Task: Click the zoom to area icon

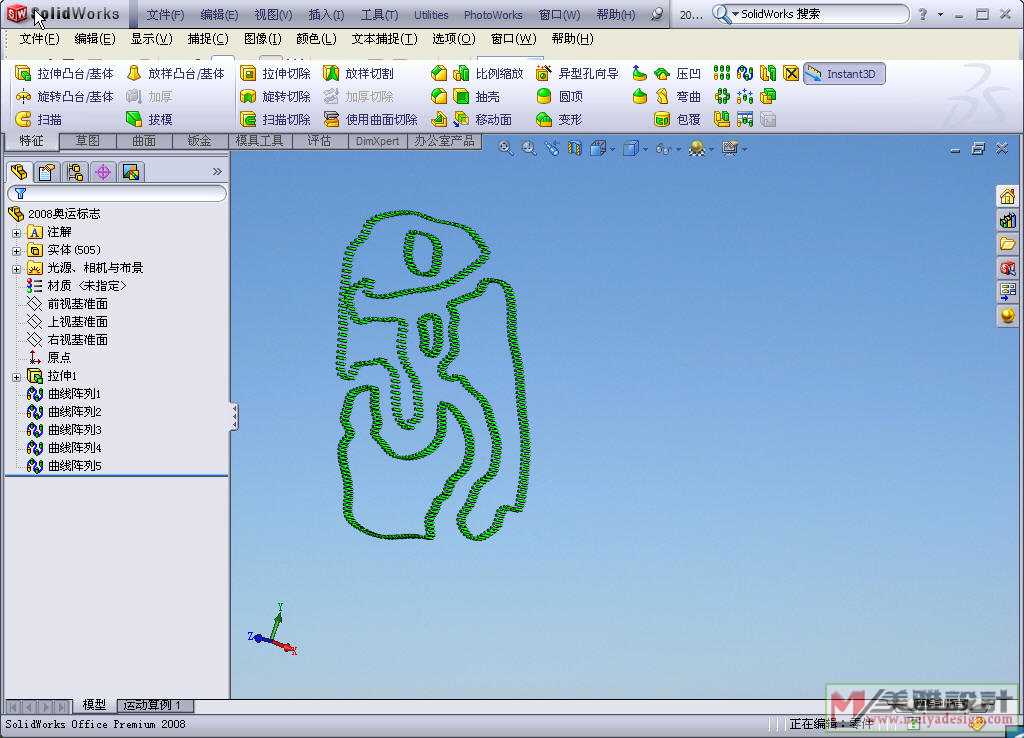Action: (528, 148)
